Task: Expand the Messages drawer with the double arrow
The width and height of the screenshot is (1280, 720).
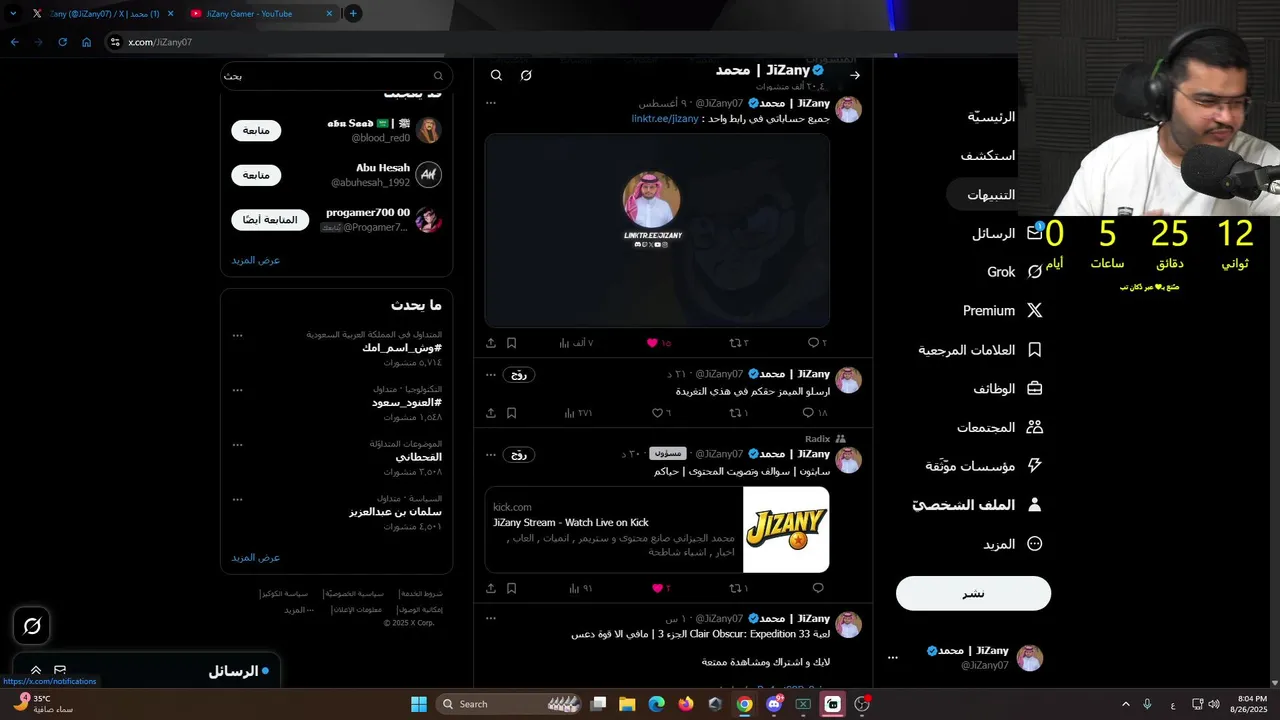Action: (x=35, y=670)
